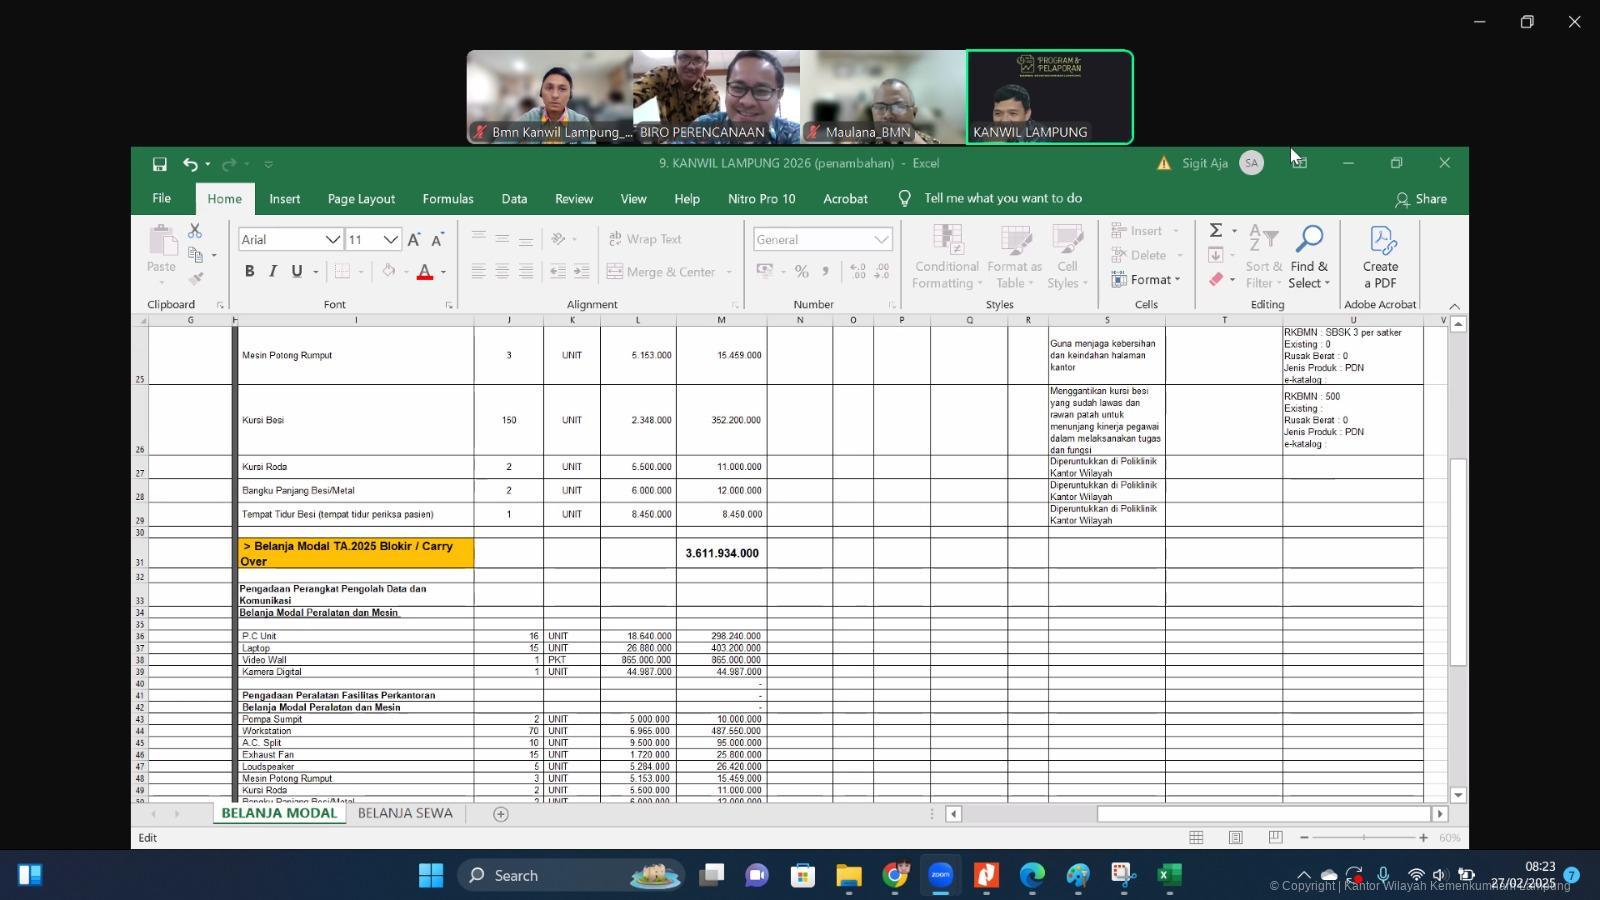Open Find & Select menu
1600x900 pixels.
point(1309,257)
